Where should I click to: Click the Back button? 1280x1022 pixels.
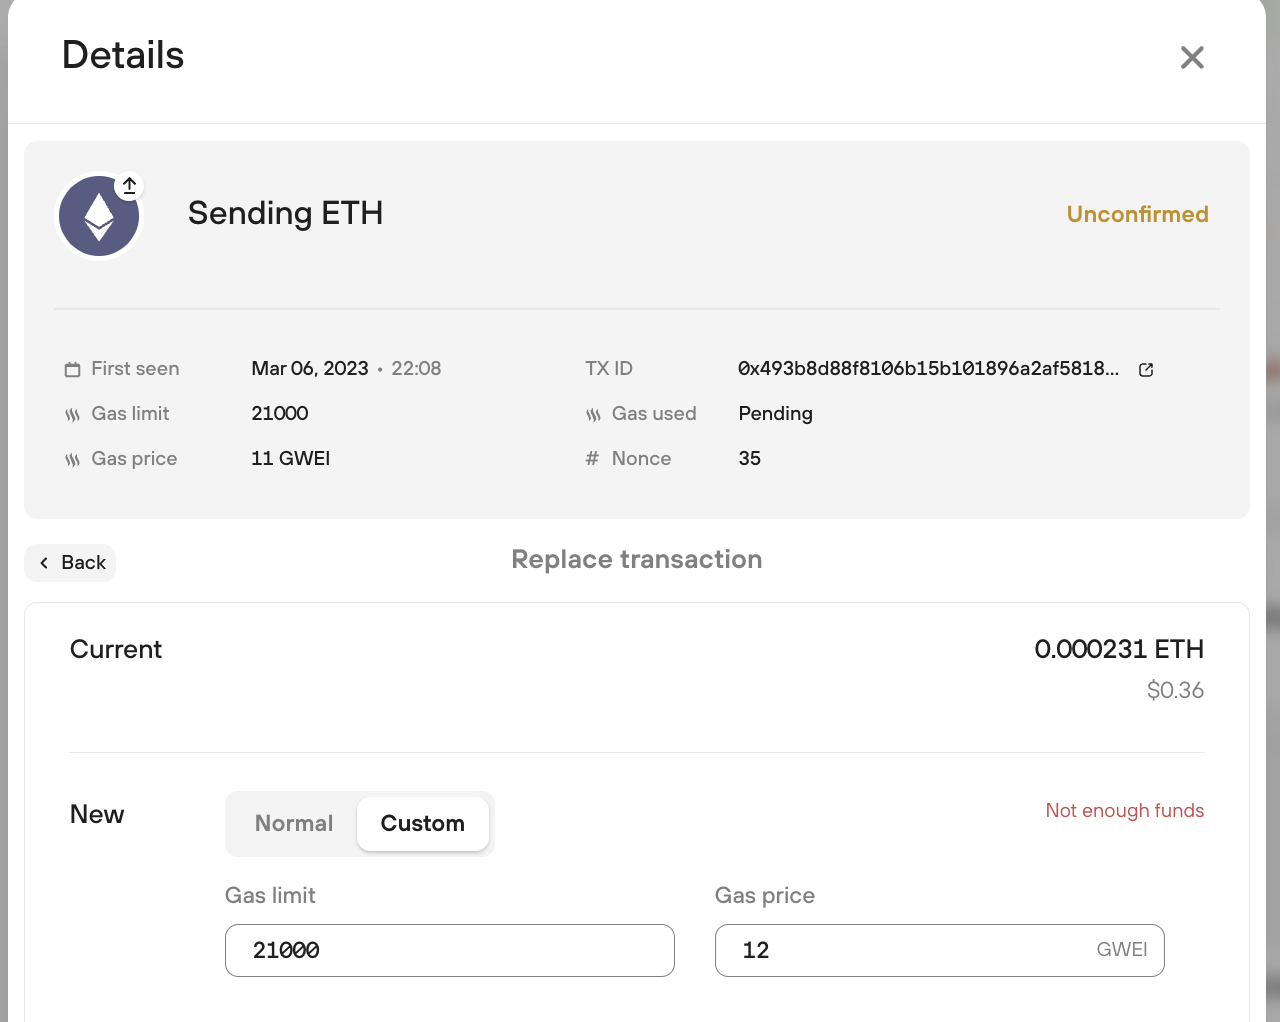point(70,562)
